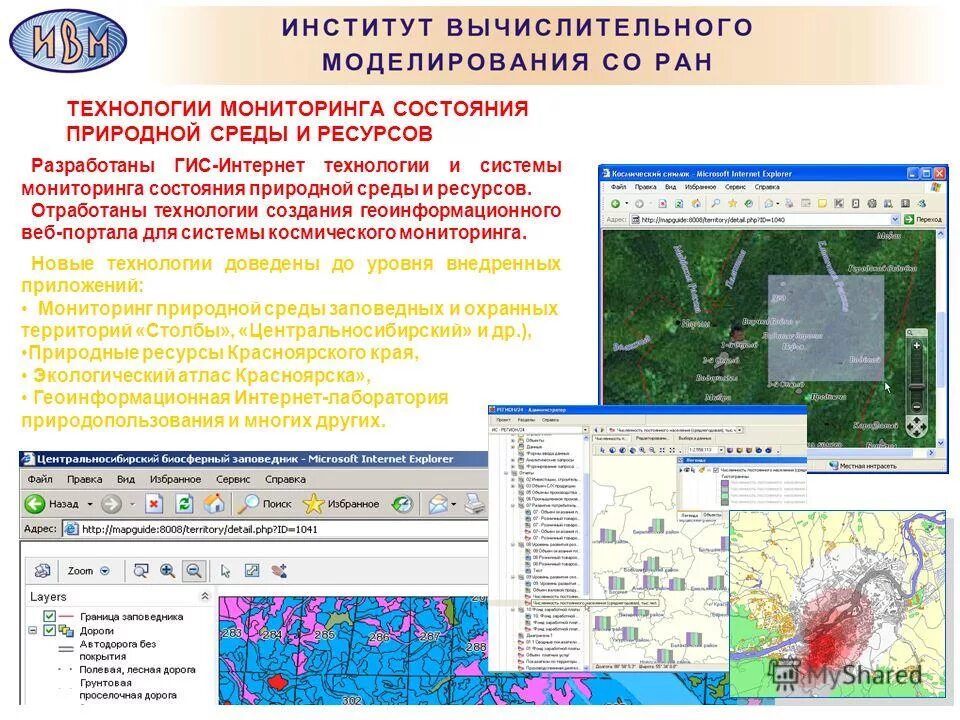Click the address field showing ID=1040
This screenshot has height=720, width=960.
coord(765,219)
